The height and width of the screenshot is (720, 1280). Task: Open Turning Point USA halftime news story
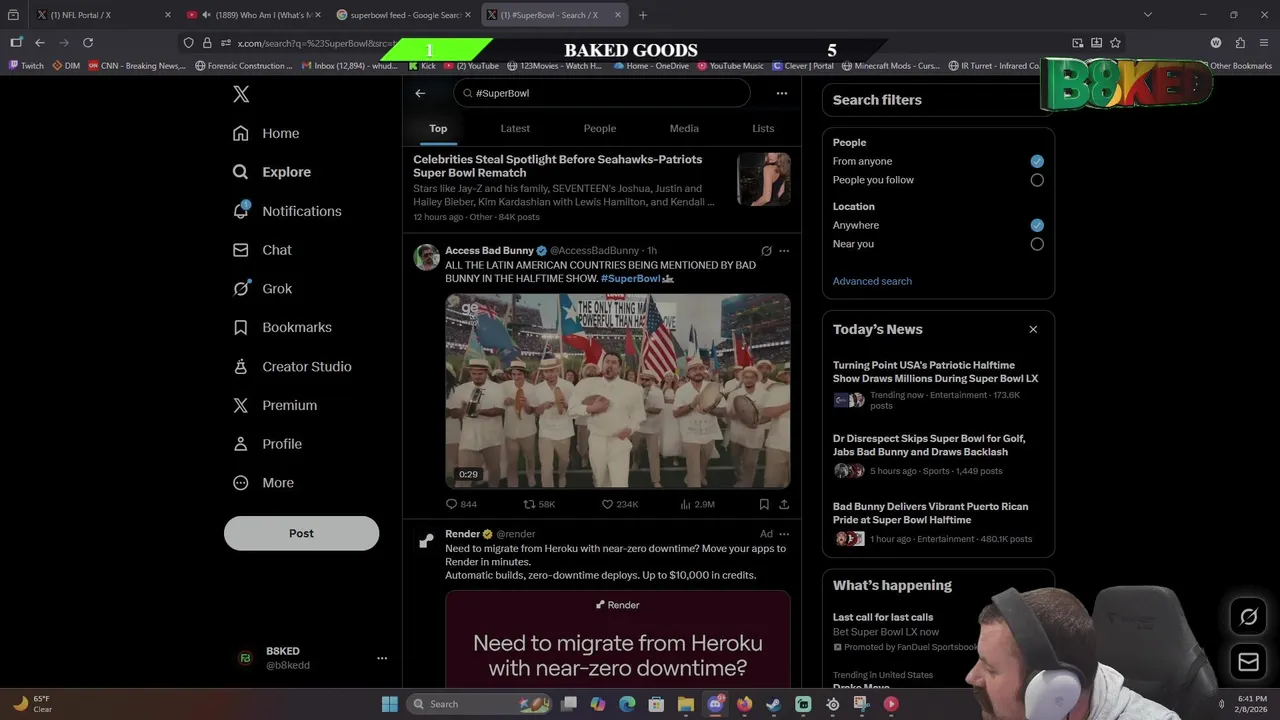(936, 372)
